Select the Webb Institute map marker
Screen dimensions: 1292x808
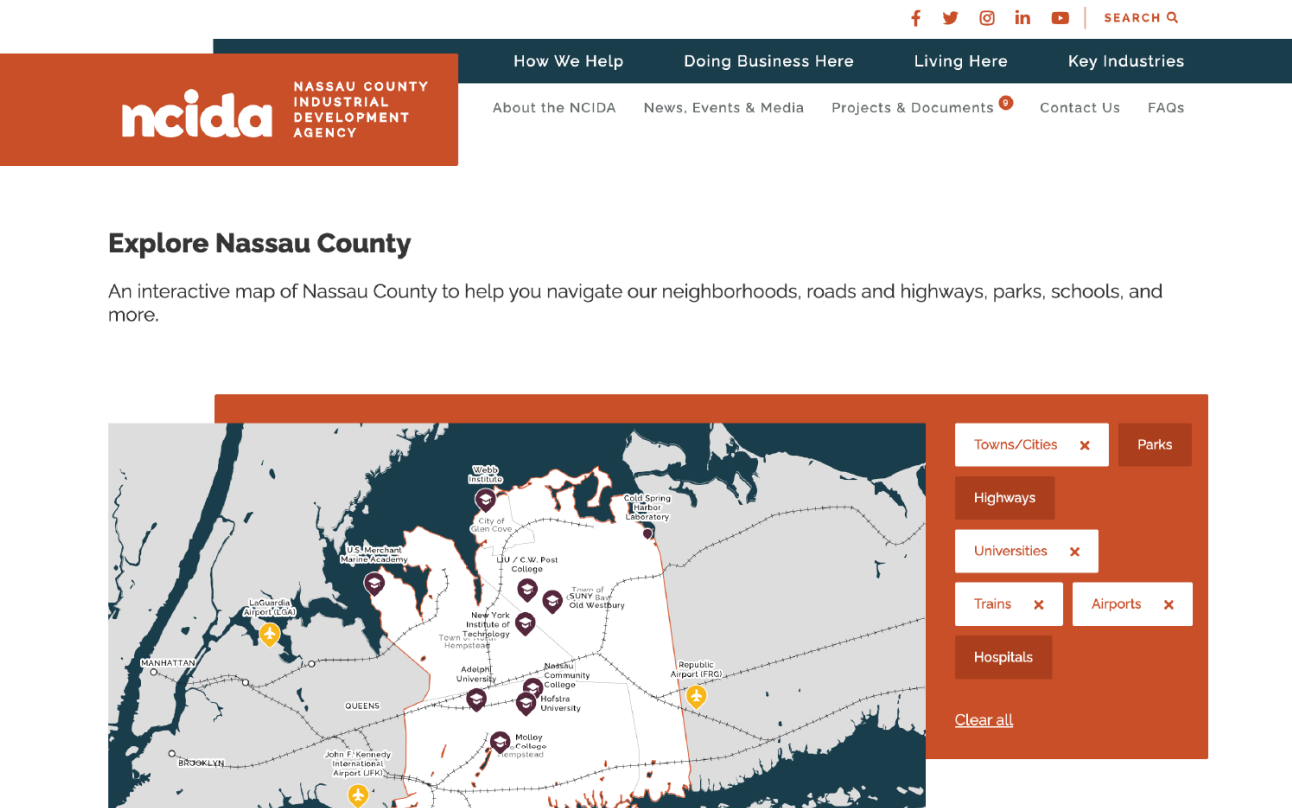485,499
